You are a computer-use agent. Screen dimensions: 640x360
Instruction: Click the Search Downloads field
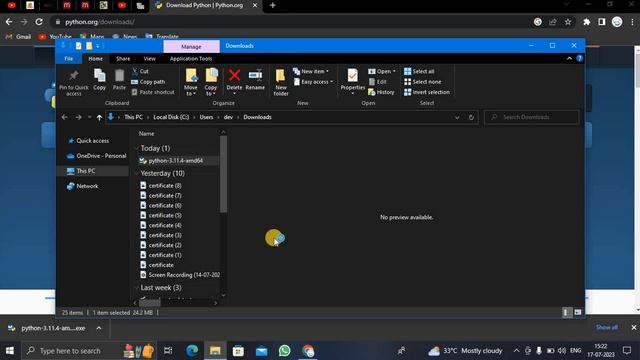(531, 117)
